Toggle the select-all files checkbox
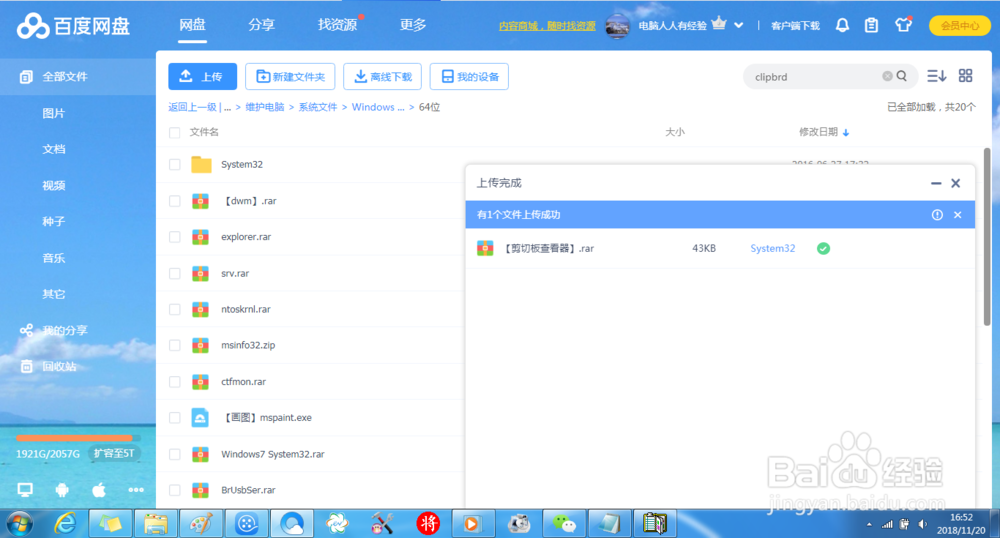Screen dimensions: 1000x538 click(x=174, y=133)
